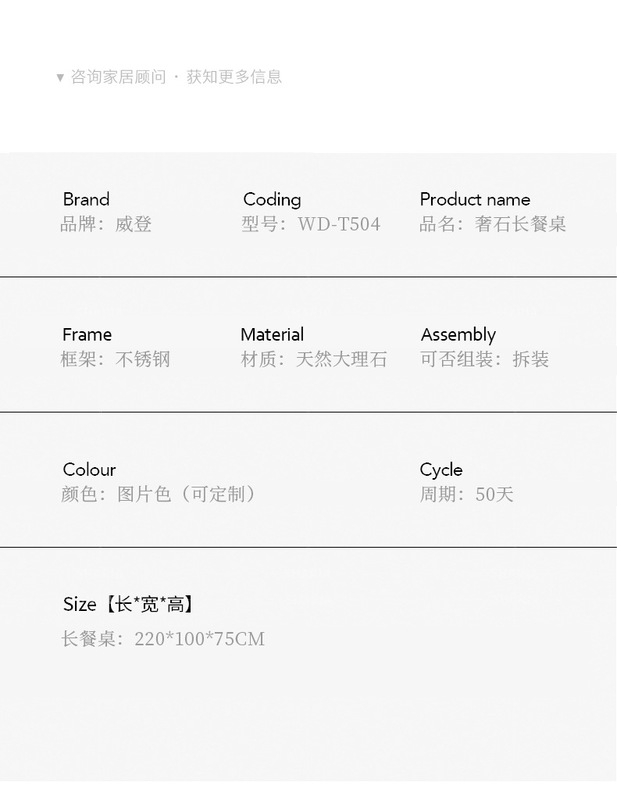The height and width of the screenshot is (800, 617).
Task: Select the Colour heading
Action: pyautogui.click(x=89, y=469)
